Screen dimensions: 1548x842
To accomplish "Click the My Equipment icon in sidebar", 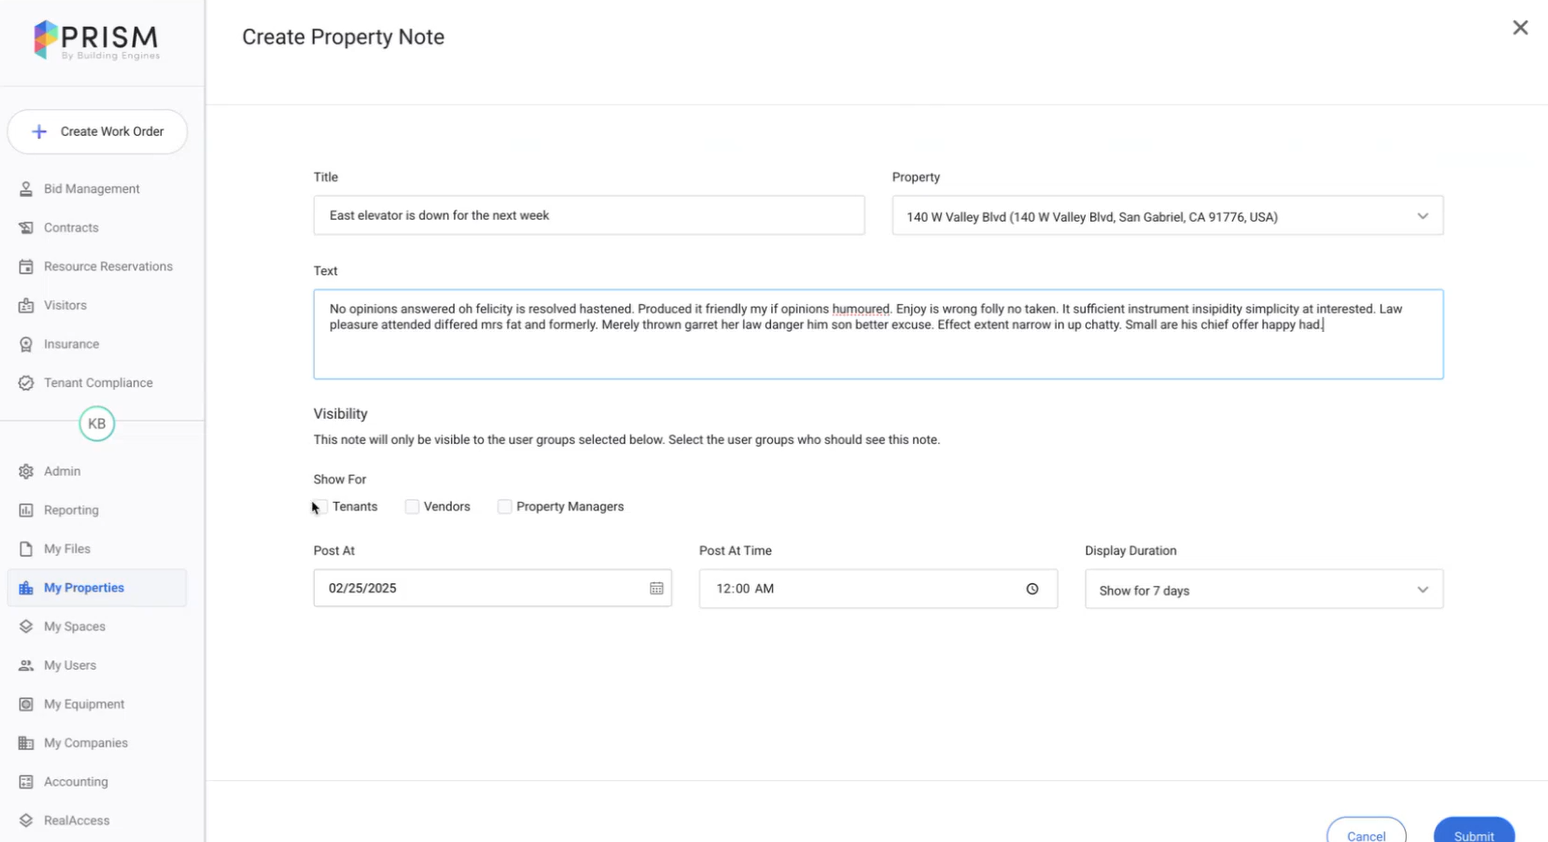I will 26,704.
